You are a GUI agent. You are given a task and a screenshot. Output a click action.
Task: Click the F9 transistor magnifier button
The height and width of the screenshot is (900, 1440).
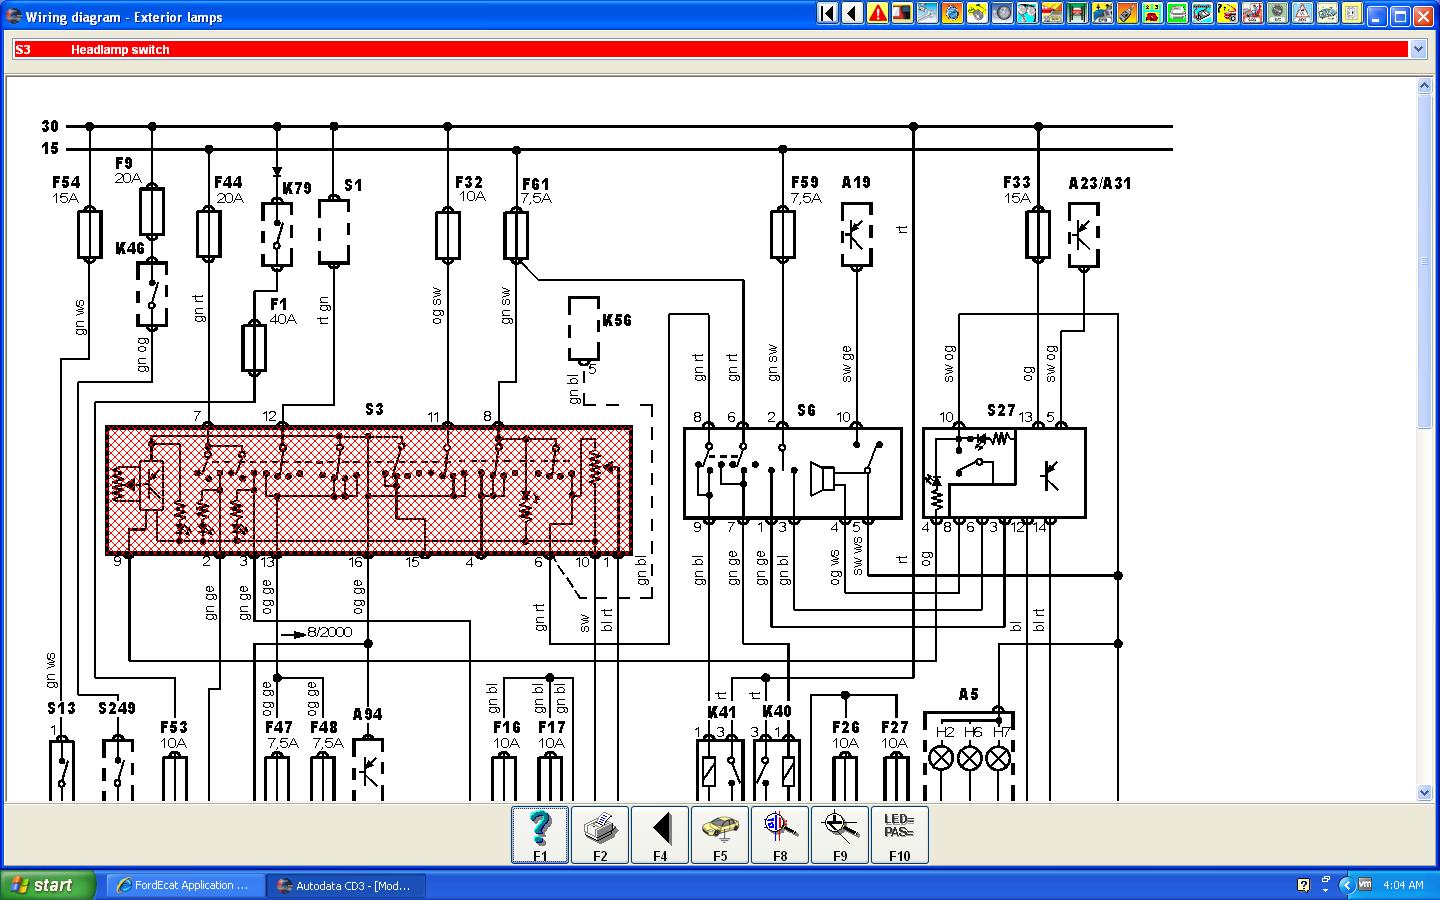[x=840, y=834]
